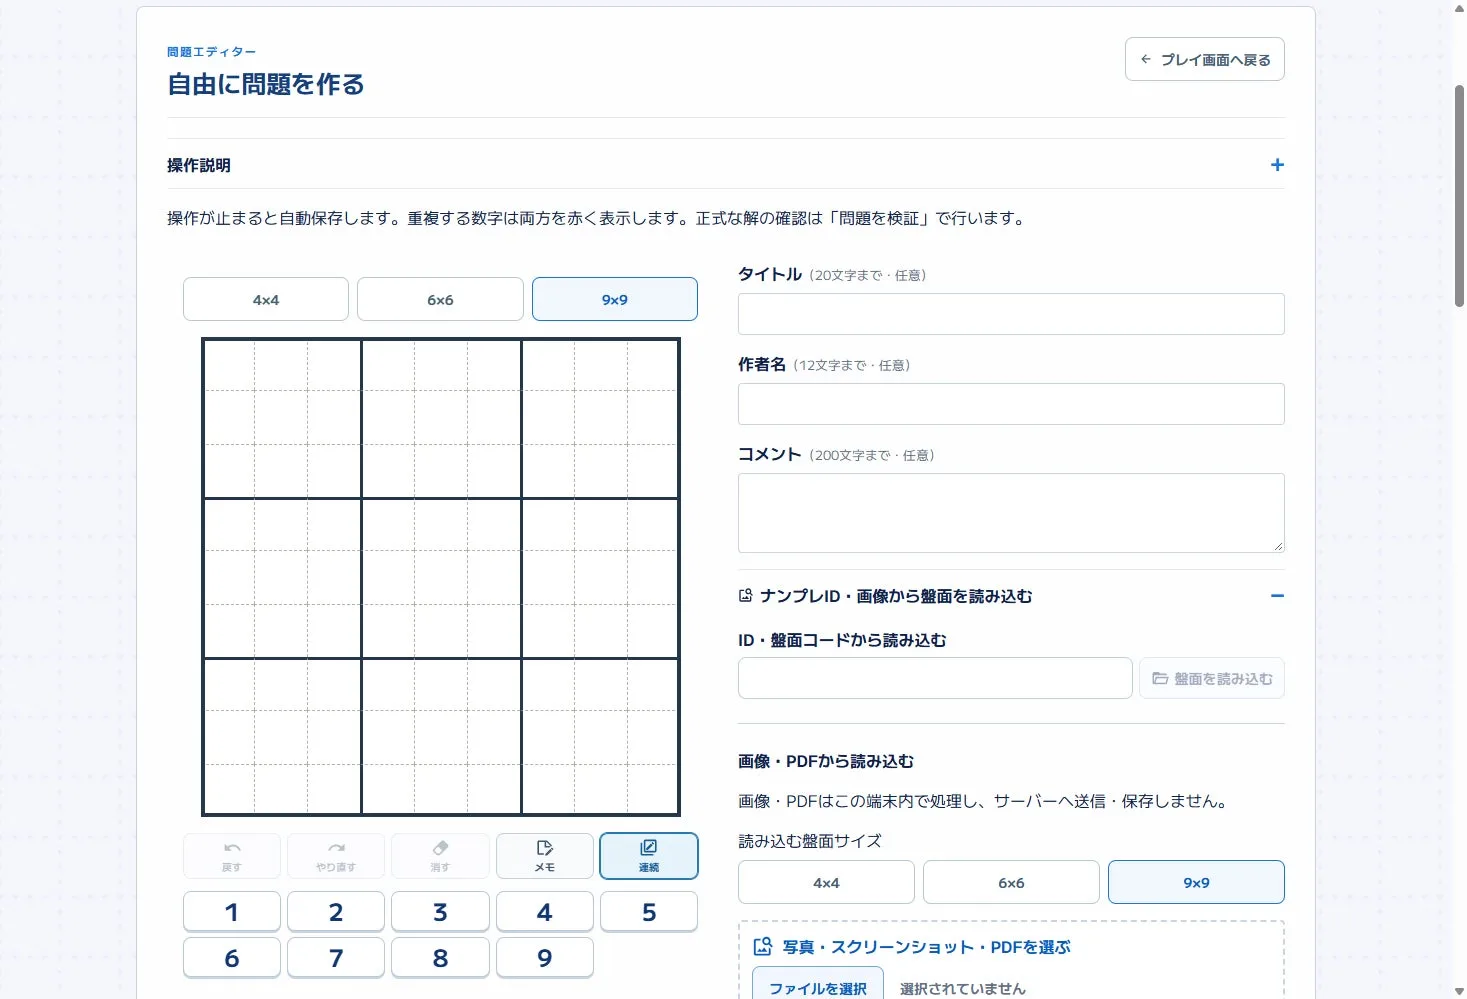The image size is (1467, 999).
Task: Tap number 5 on the keypad
Action: (649, 912)
